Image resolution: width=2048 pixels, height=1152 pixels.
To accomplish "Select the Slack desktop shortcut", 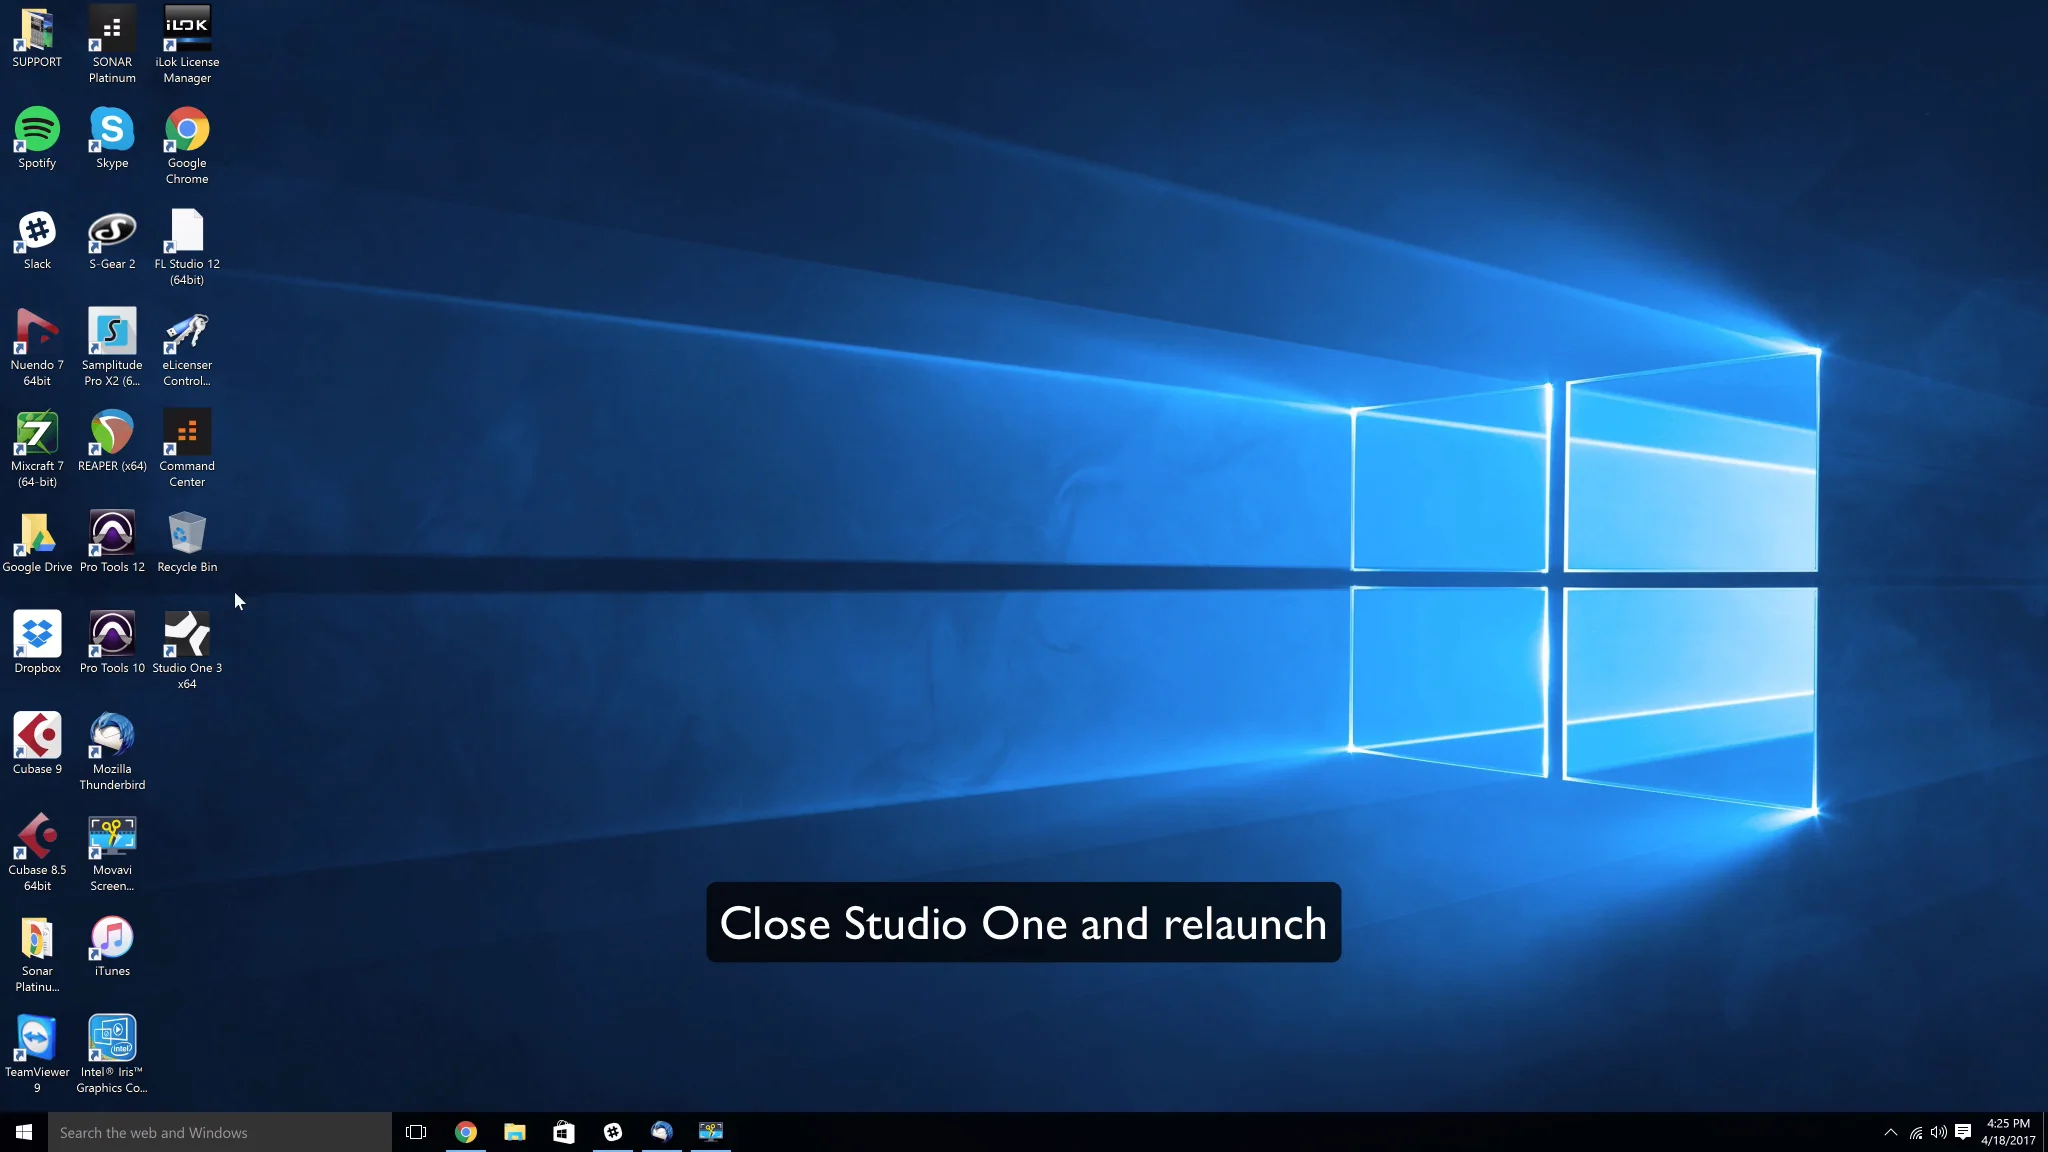I will tap(37, 240).
